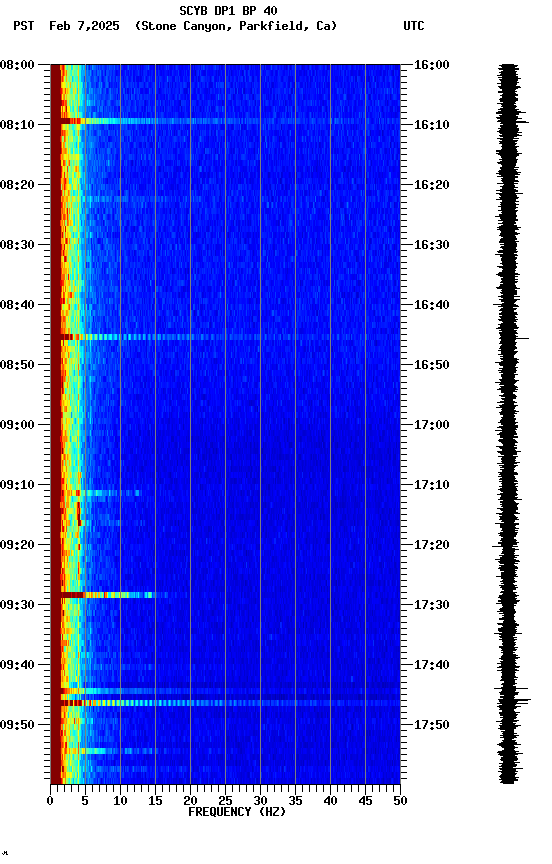Click the 5 Hz frequency axis label
The height and width of the screenshot is (864, 552).
pyautogui.click(x=85, y=801)
